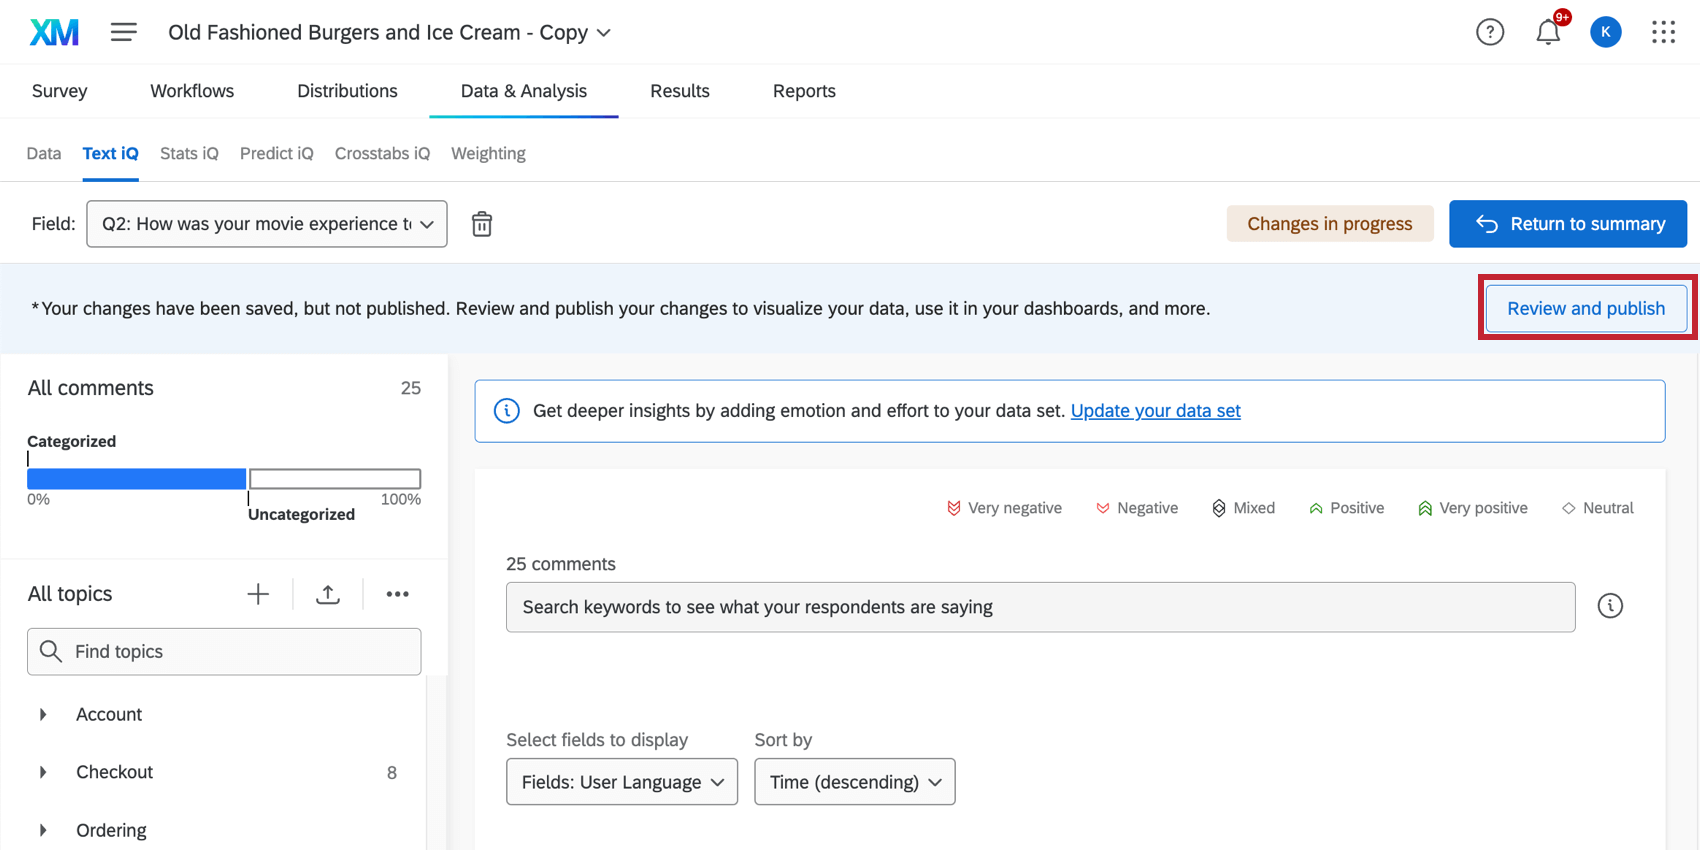Click the Find topics search field

pos(224,652)
